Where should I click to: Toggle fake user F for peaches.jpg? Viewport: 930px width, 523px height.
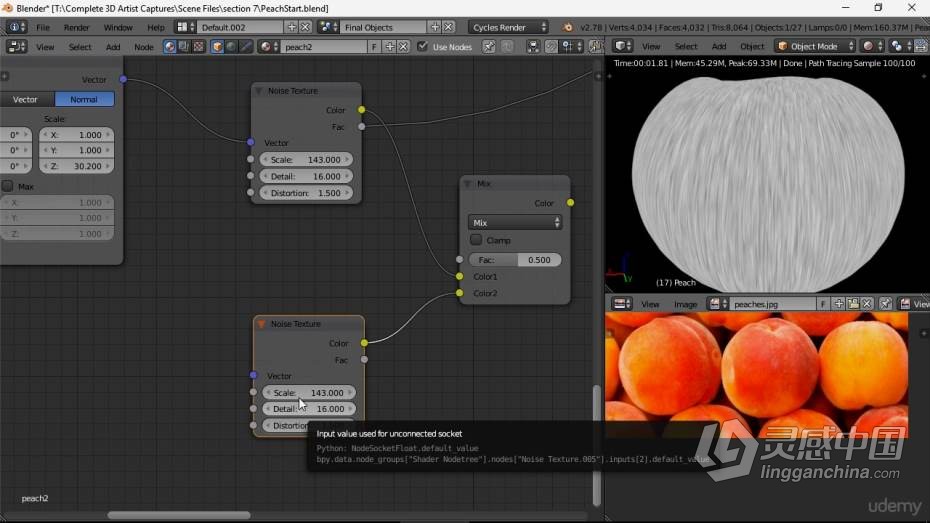coord(823,304)
